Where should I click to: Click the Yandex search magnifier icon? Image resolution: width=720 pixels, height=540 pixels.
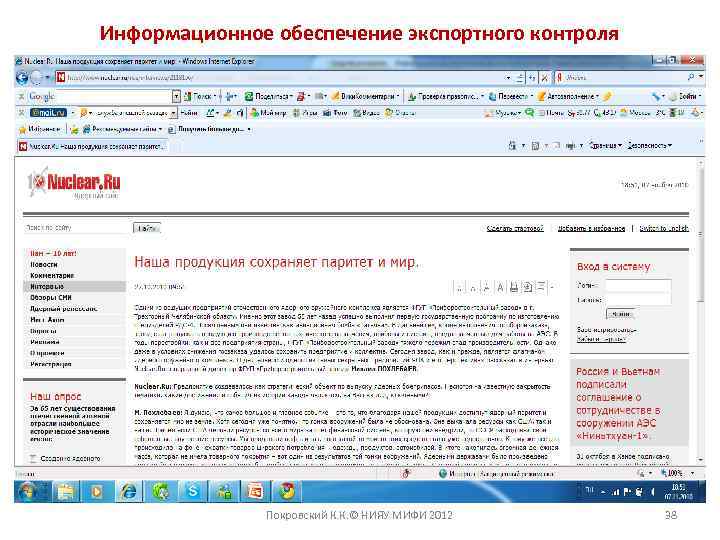pyautogui.click(x=691, y=77)
